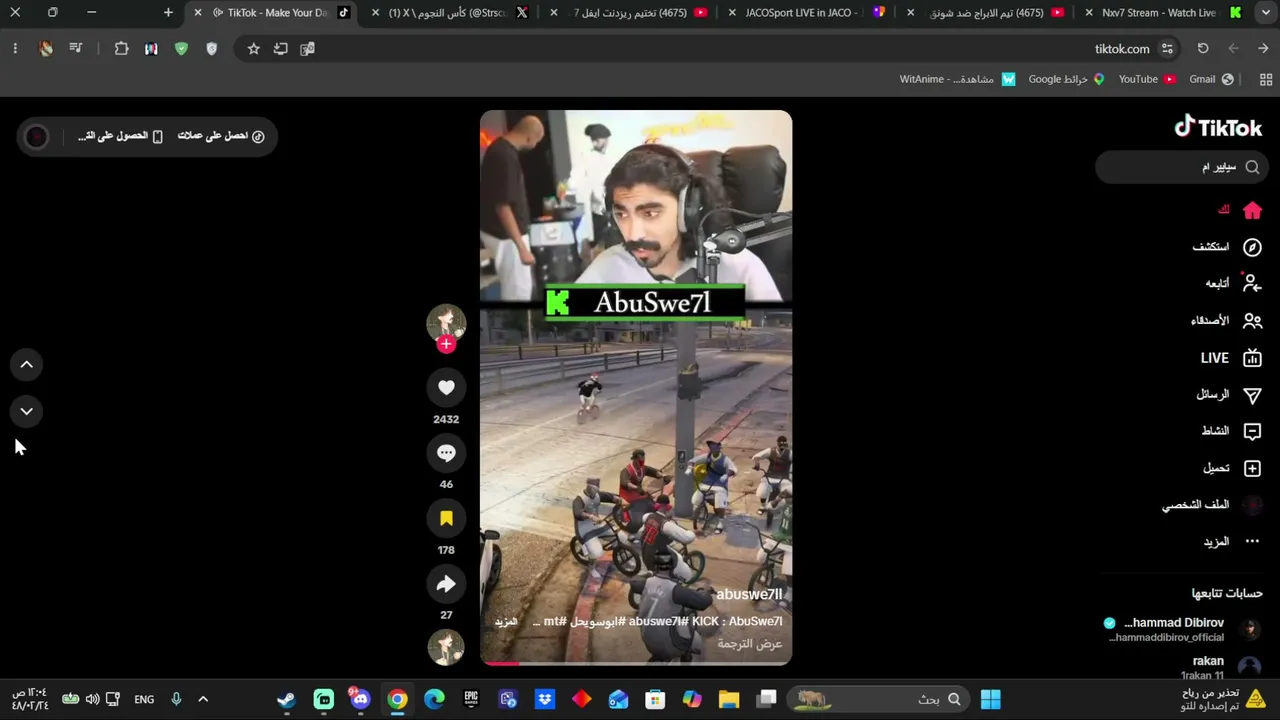Image resolution: width=1280 pixels, height=720 pixels.
Task: Open LIVE in the TikTok sidebar
Action: pos(1231,358)
